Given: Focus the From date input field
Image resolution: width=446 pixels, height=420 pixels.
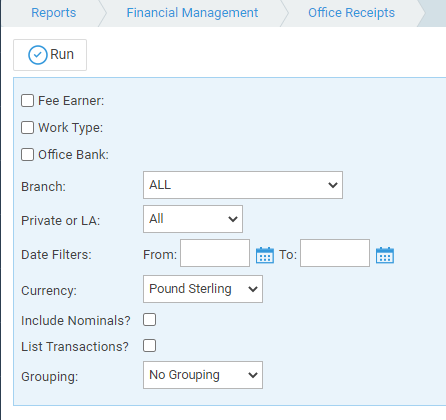Looking at the screenshot, I should tap(215, 253).
